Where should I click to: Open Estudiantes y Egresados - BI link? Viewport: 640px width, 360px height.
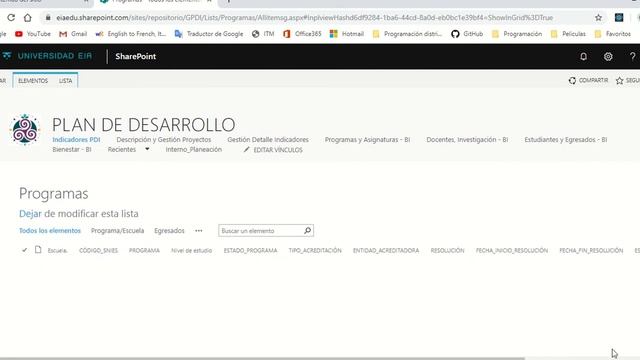pos(566,140)
